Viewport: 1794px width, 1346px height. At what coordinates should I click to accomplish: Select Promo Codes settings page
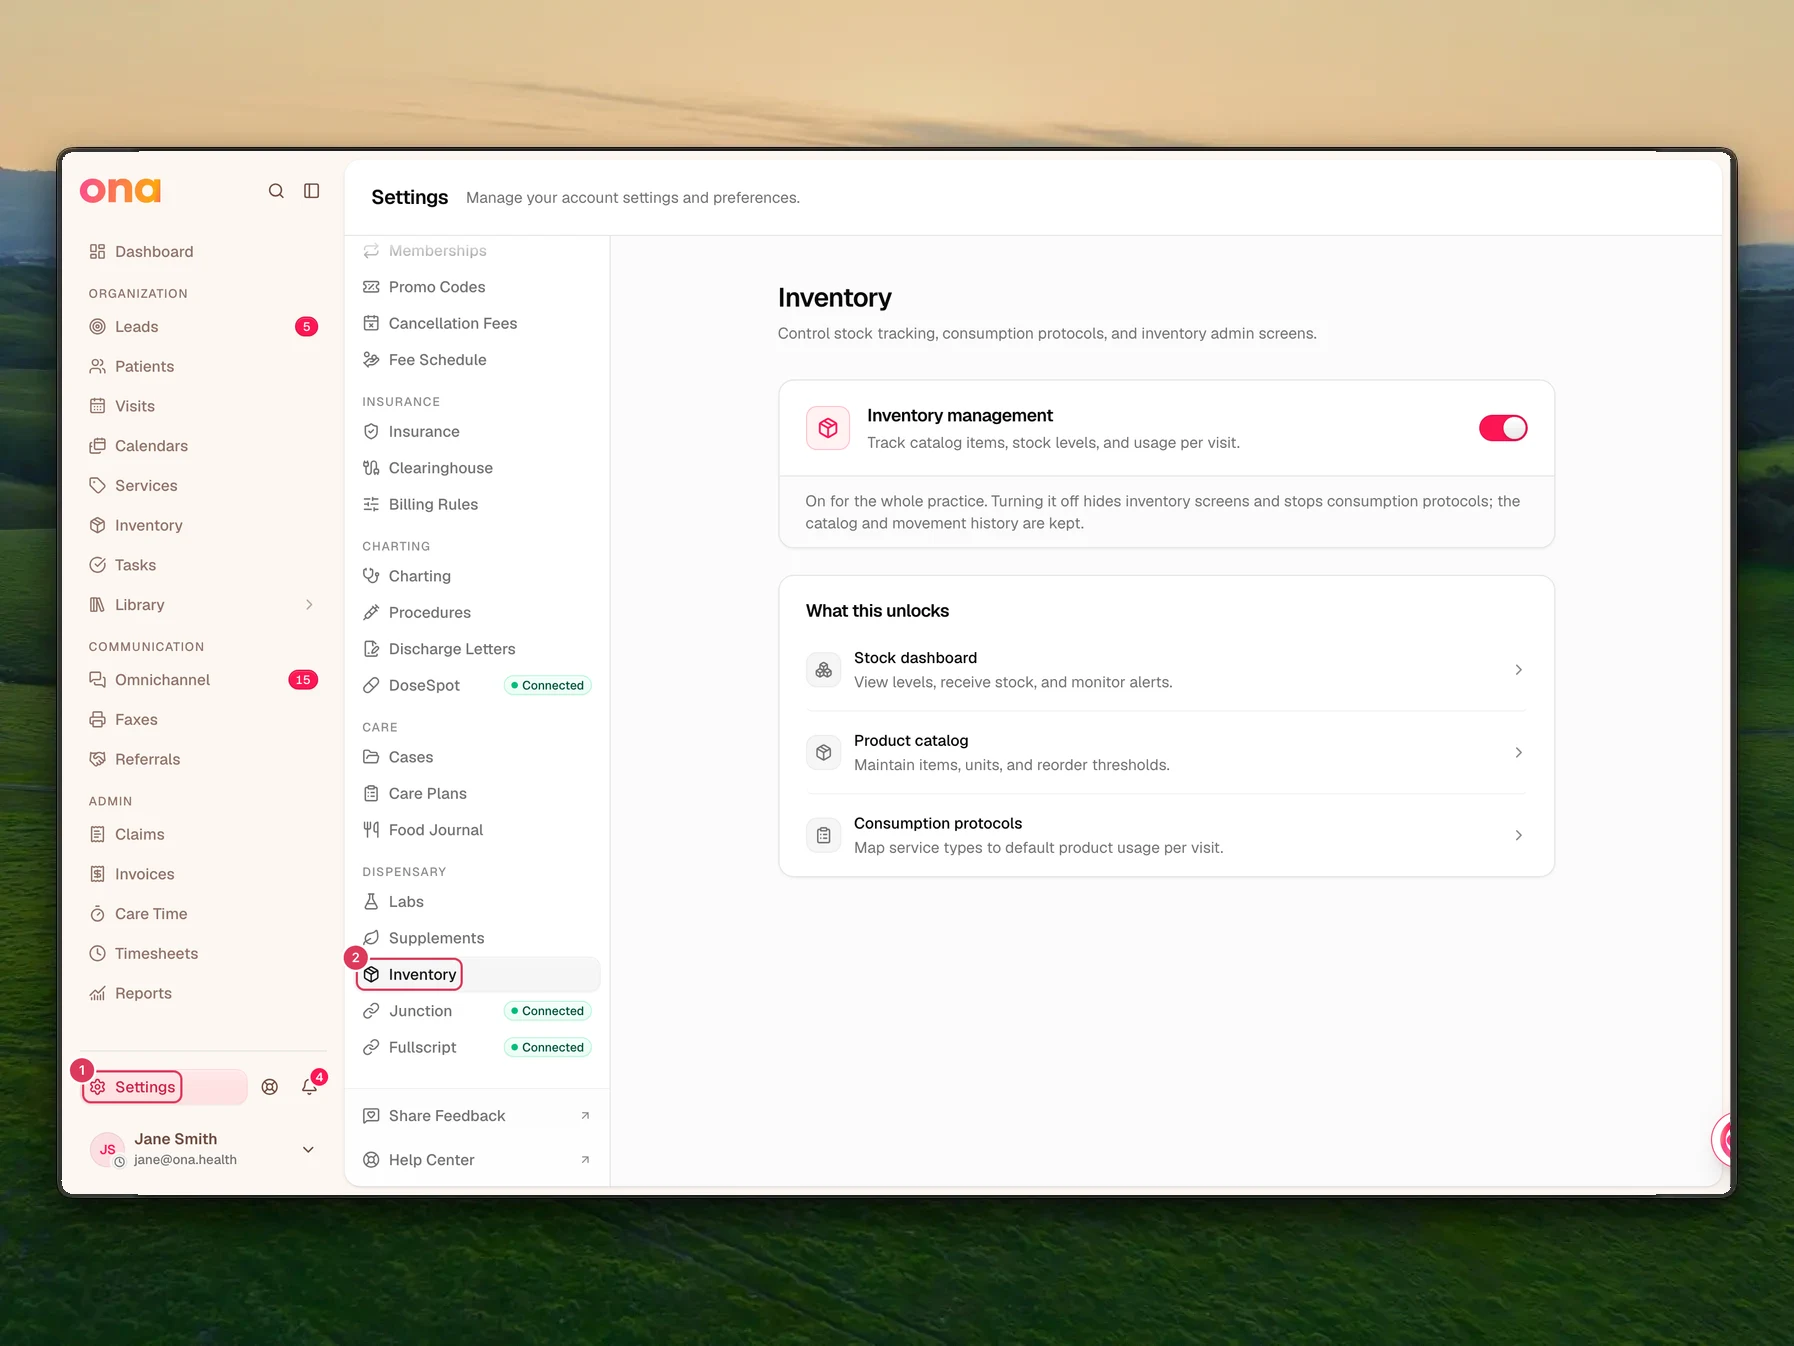point(477,287)
